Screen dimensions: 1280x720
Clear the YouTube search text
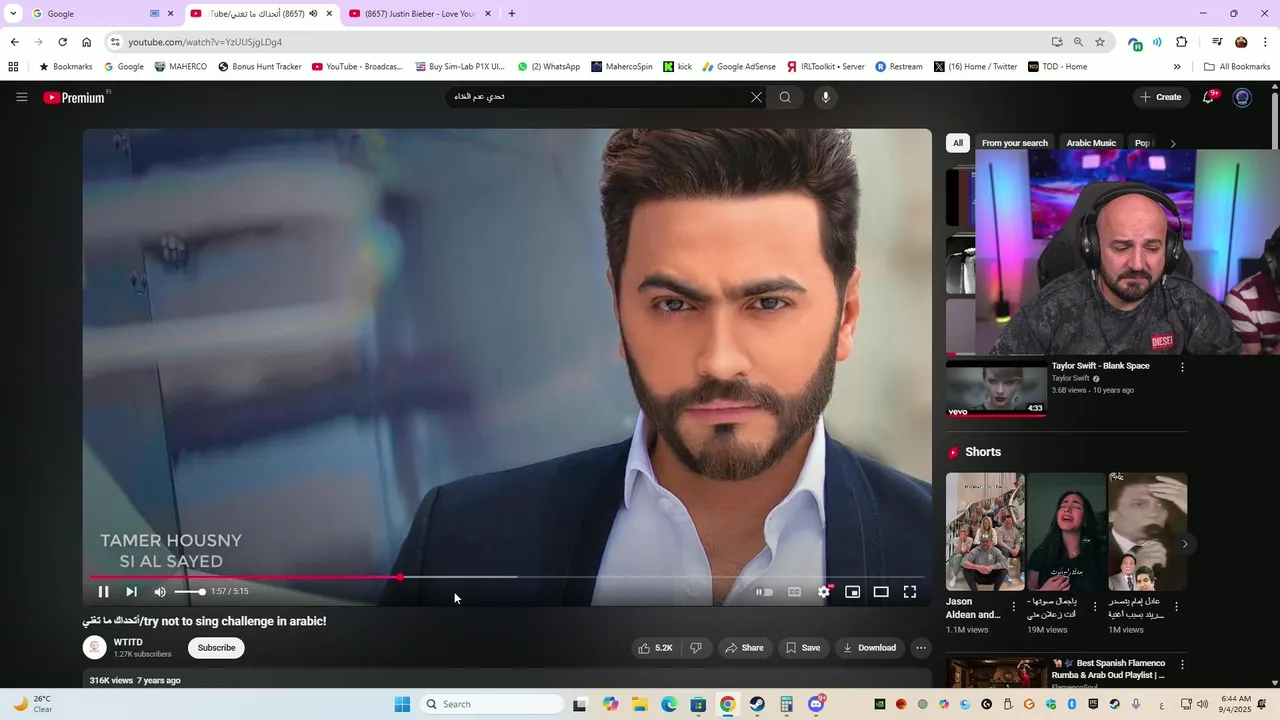coord(756,97)
